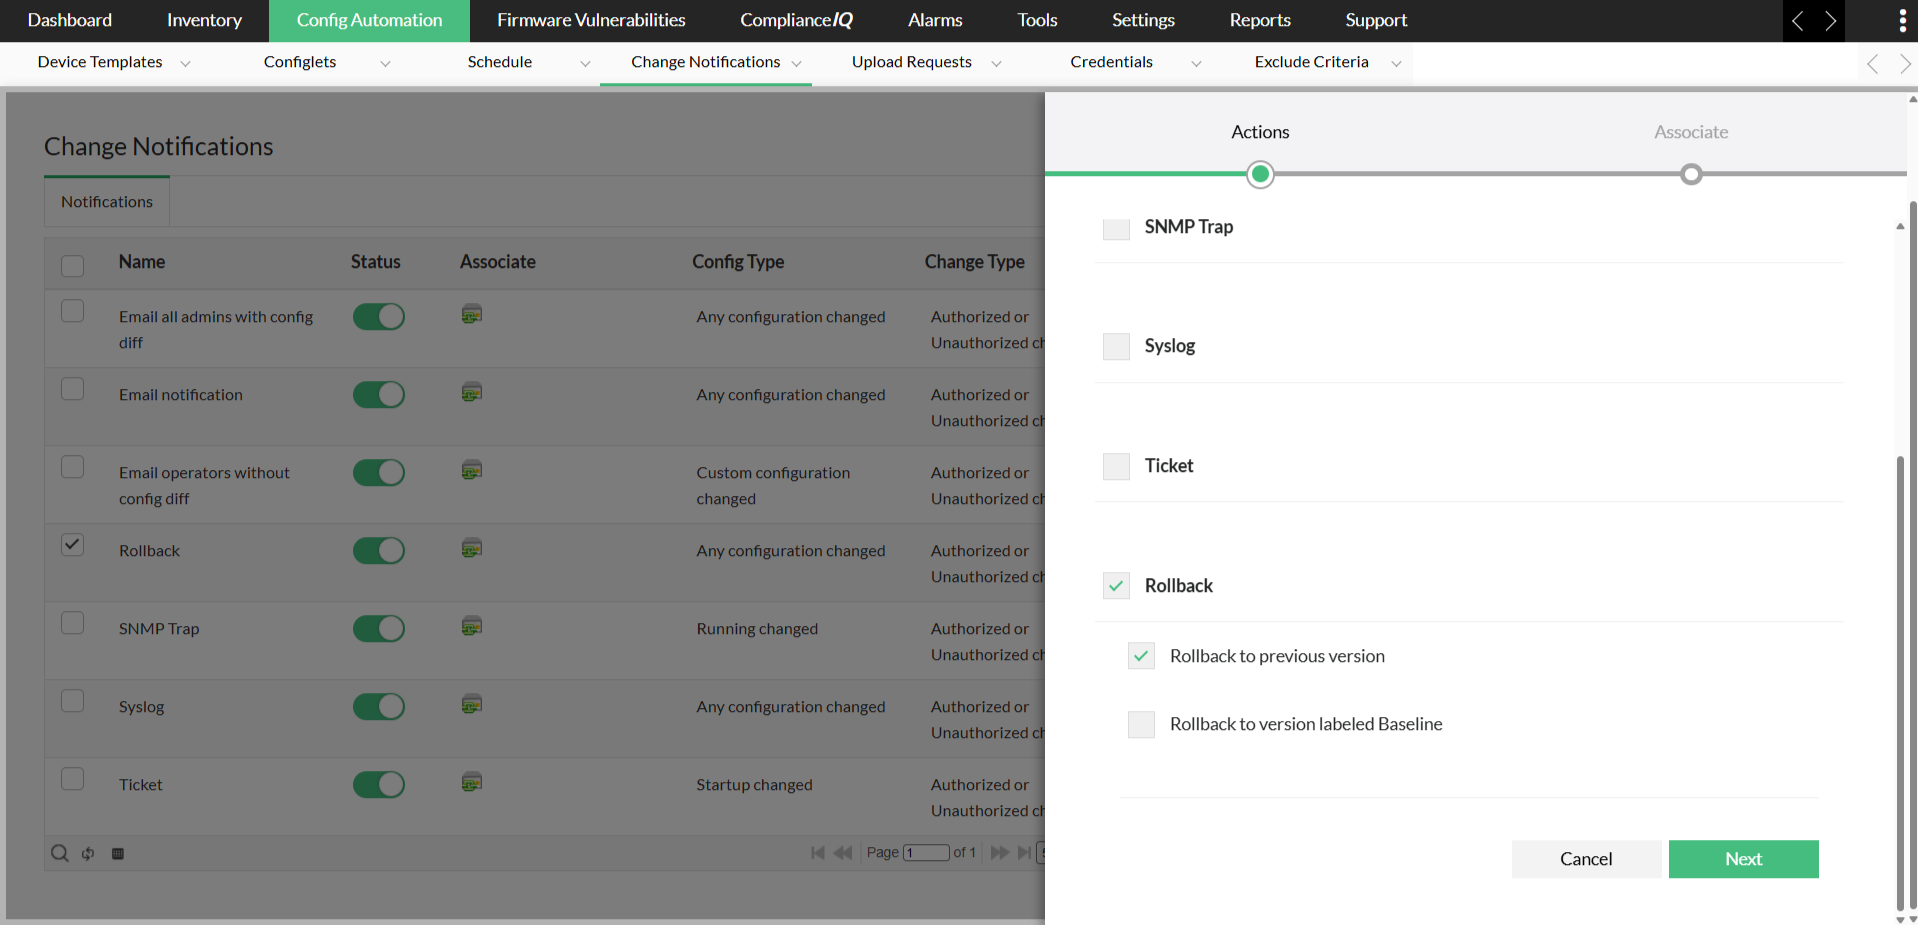Go to the first page of results
The image size is (1918, 925).
click(x=817, y=853)
